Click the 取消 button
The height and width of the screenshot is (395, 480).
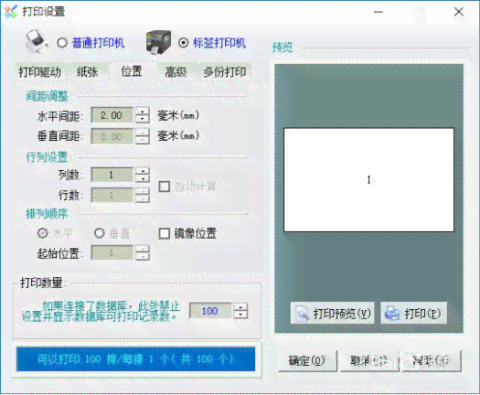369,361
